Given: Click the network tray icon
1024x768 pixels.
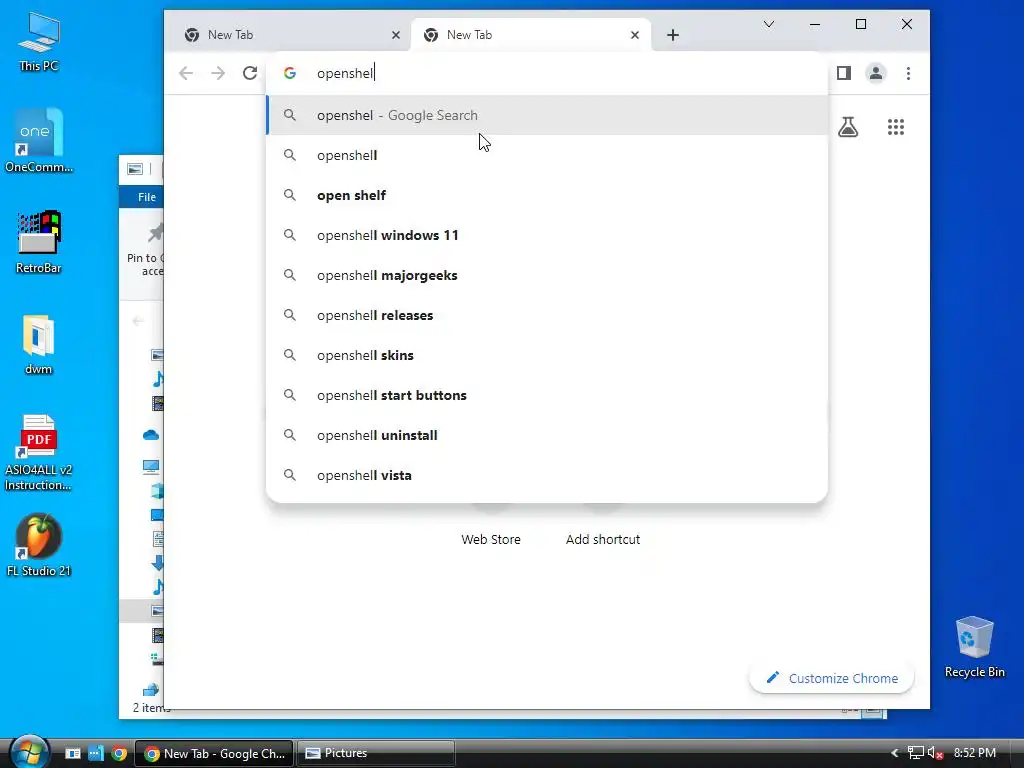Looking at the screenshot, I should [916, 754].
